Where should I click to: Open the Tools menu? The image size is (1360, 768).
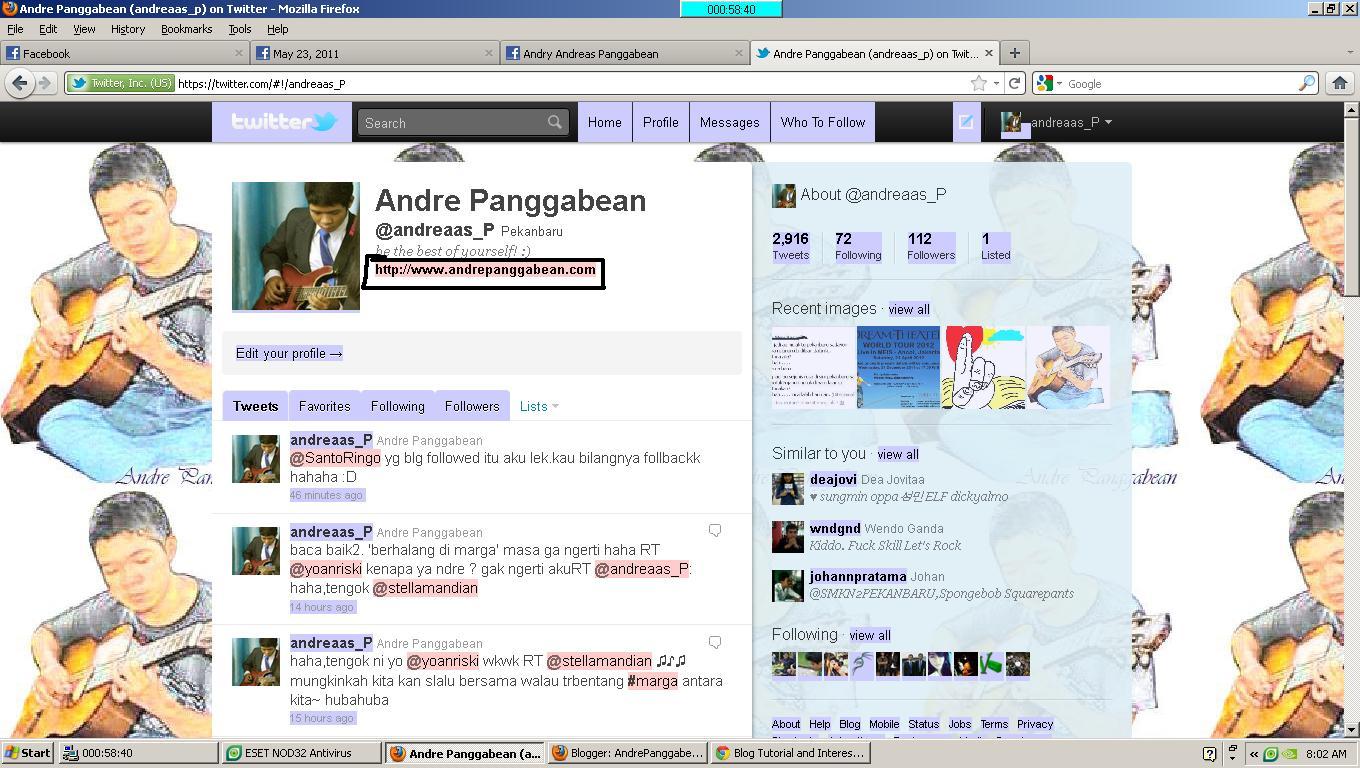coord(239,29)
